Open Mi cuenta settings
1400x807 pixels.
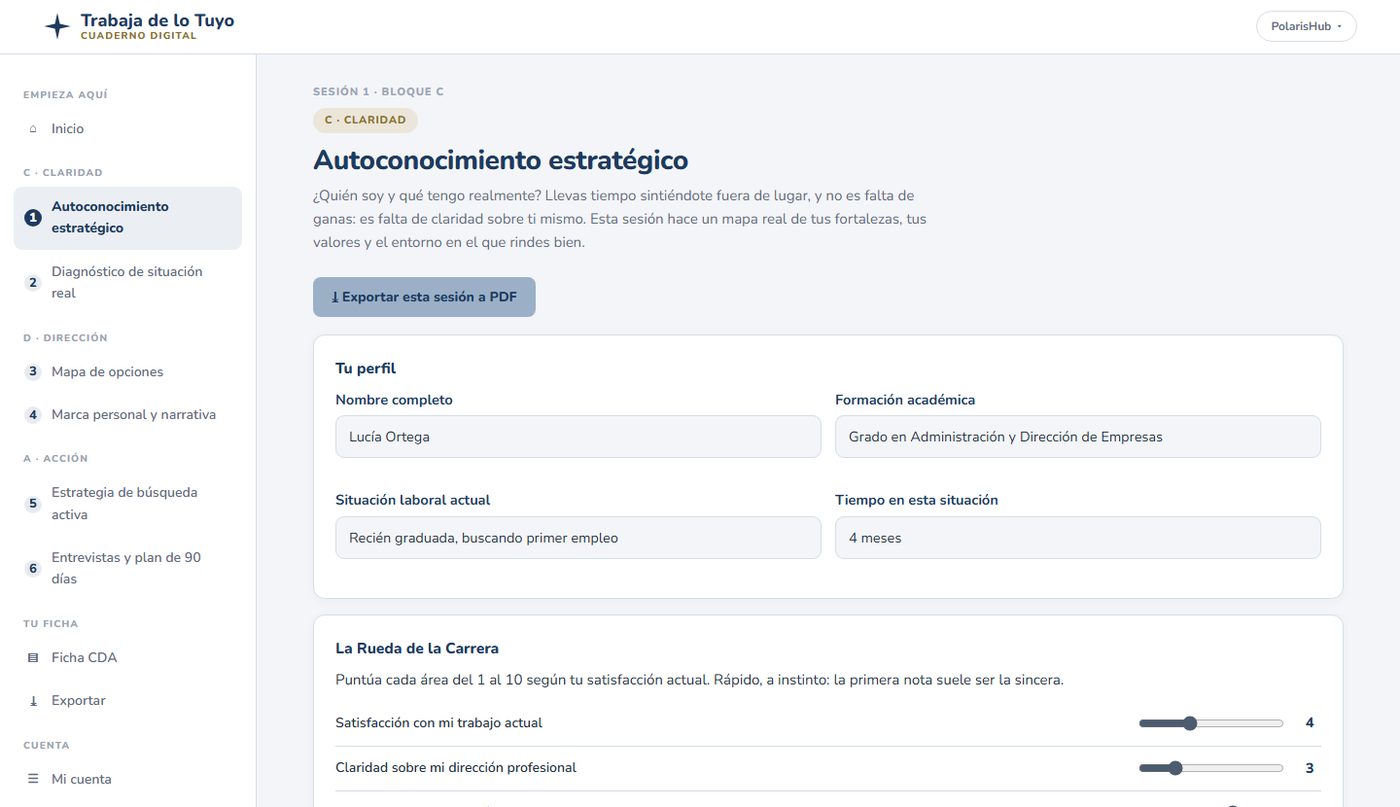[128, 779]
